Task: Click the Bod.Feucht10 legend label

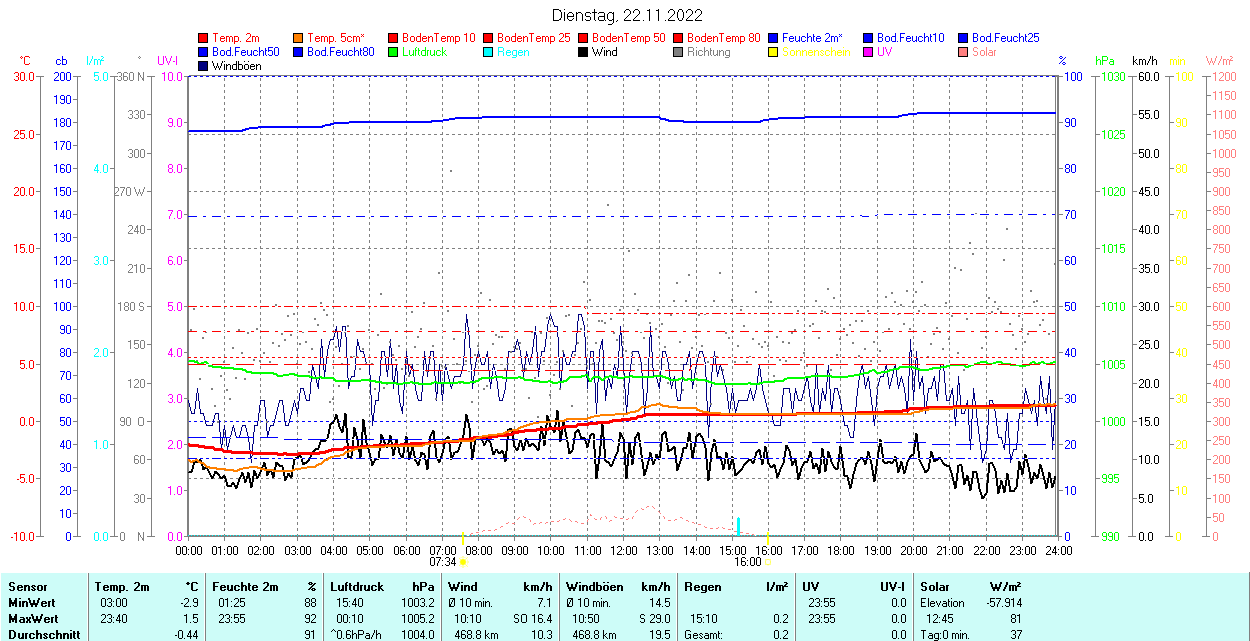Action: [910, 38]
